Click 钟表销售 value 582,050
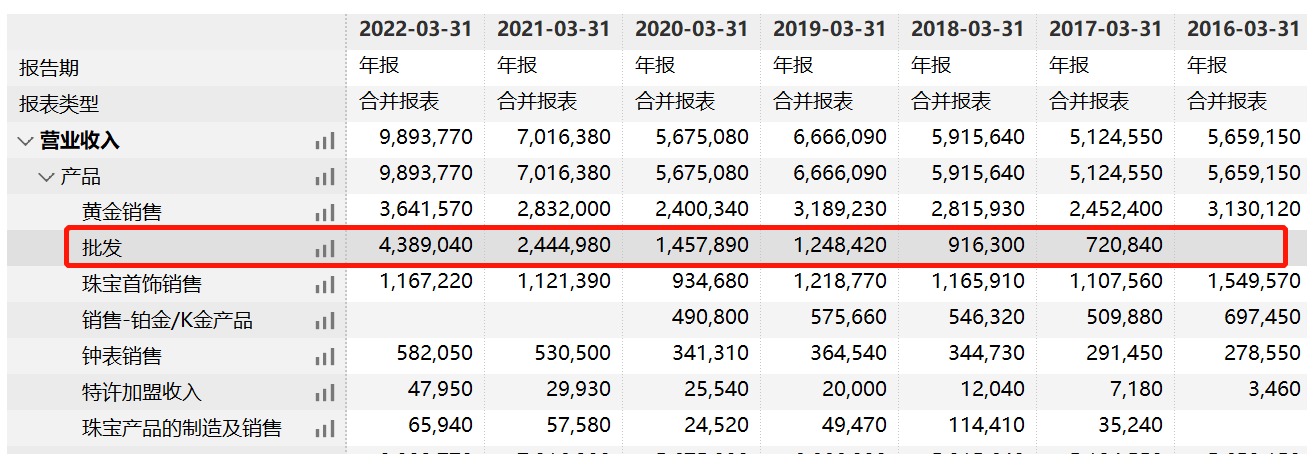This screenshot has height=454, width=1307. [x=435, y=353]
